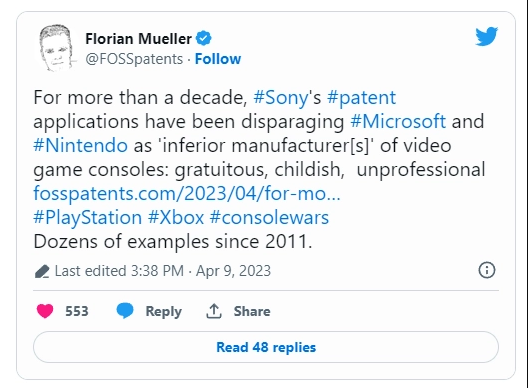Open the #Nintendo hashtag
This screenshot has height=388, width=528.
point(80,146)
